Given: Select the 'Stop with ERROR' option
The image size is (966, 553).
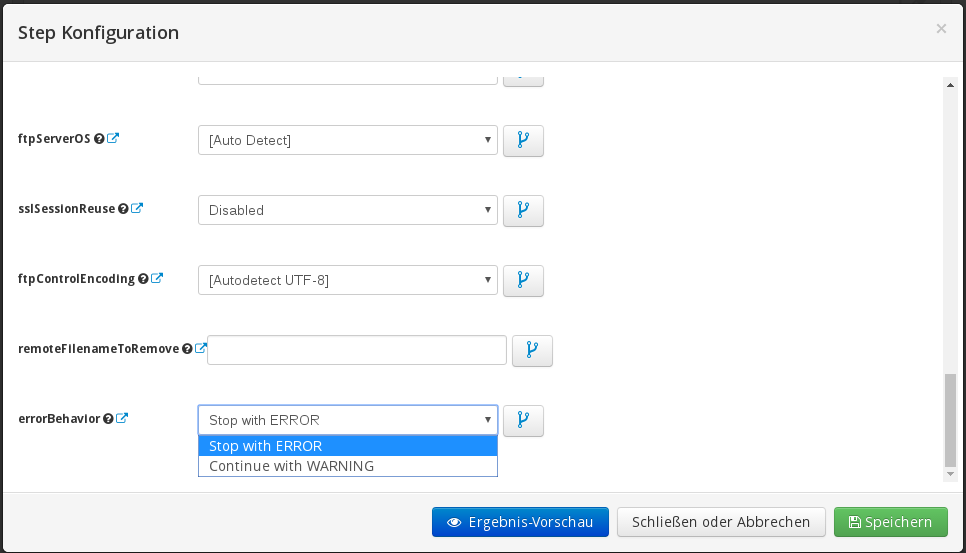Looking at the screenshot, I should [x=347, y=446].
